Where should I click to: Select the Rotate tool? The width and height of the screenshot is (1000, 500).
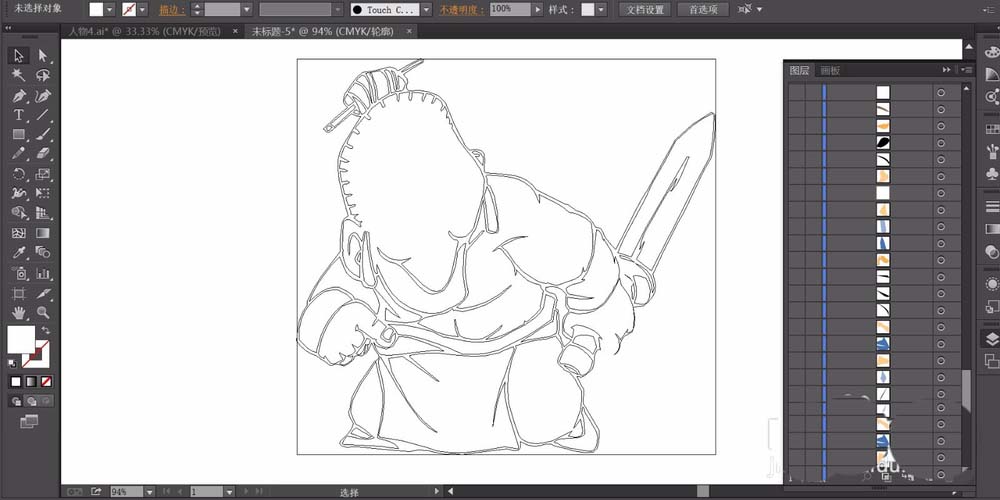18,174
